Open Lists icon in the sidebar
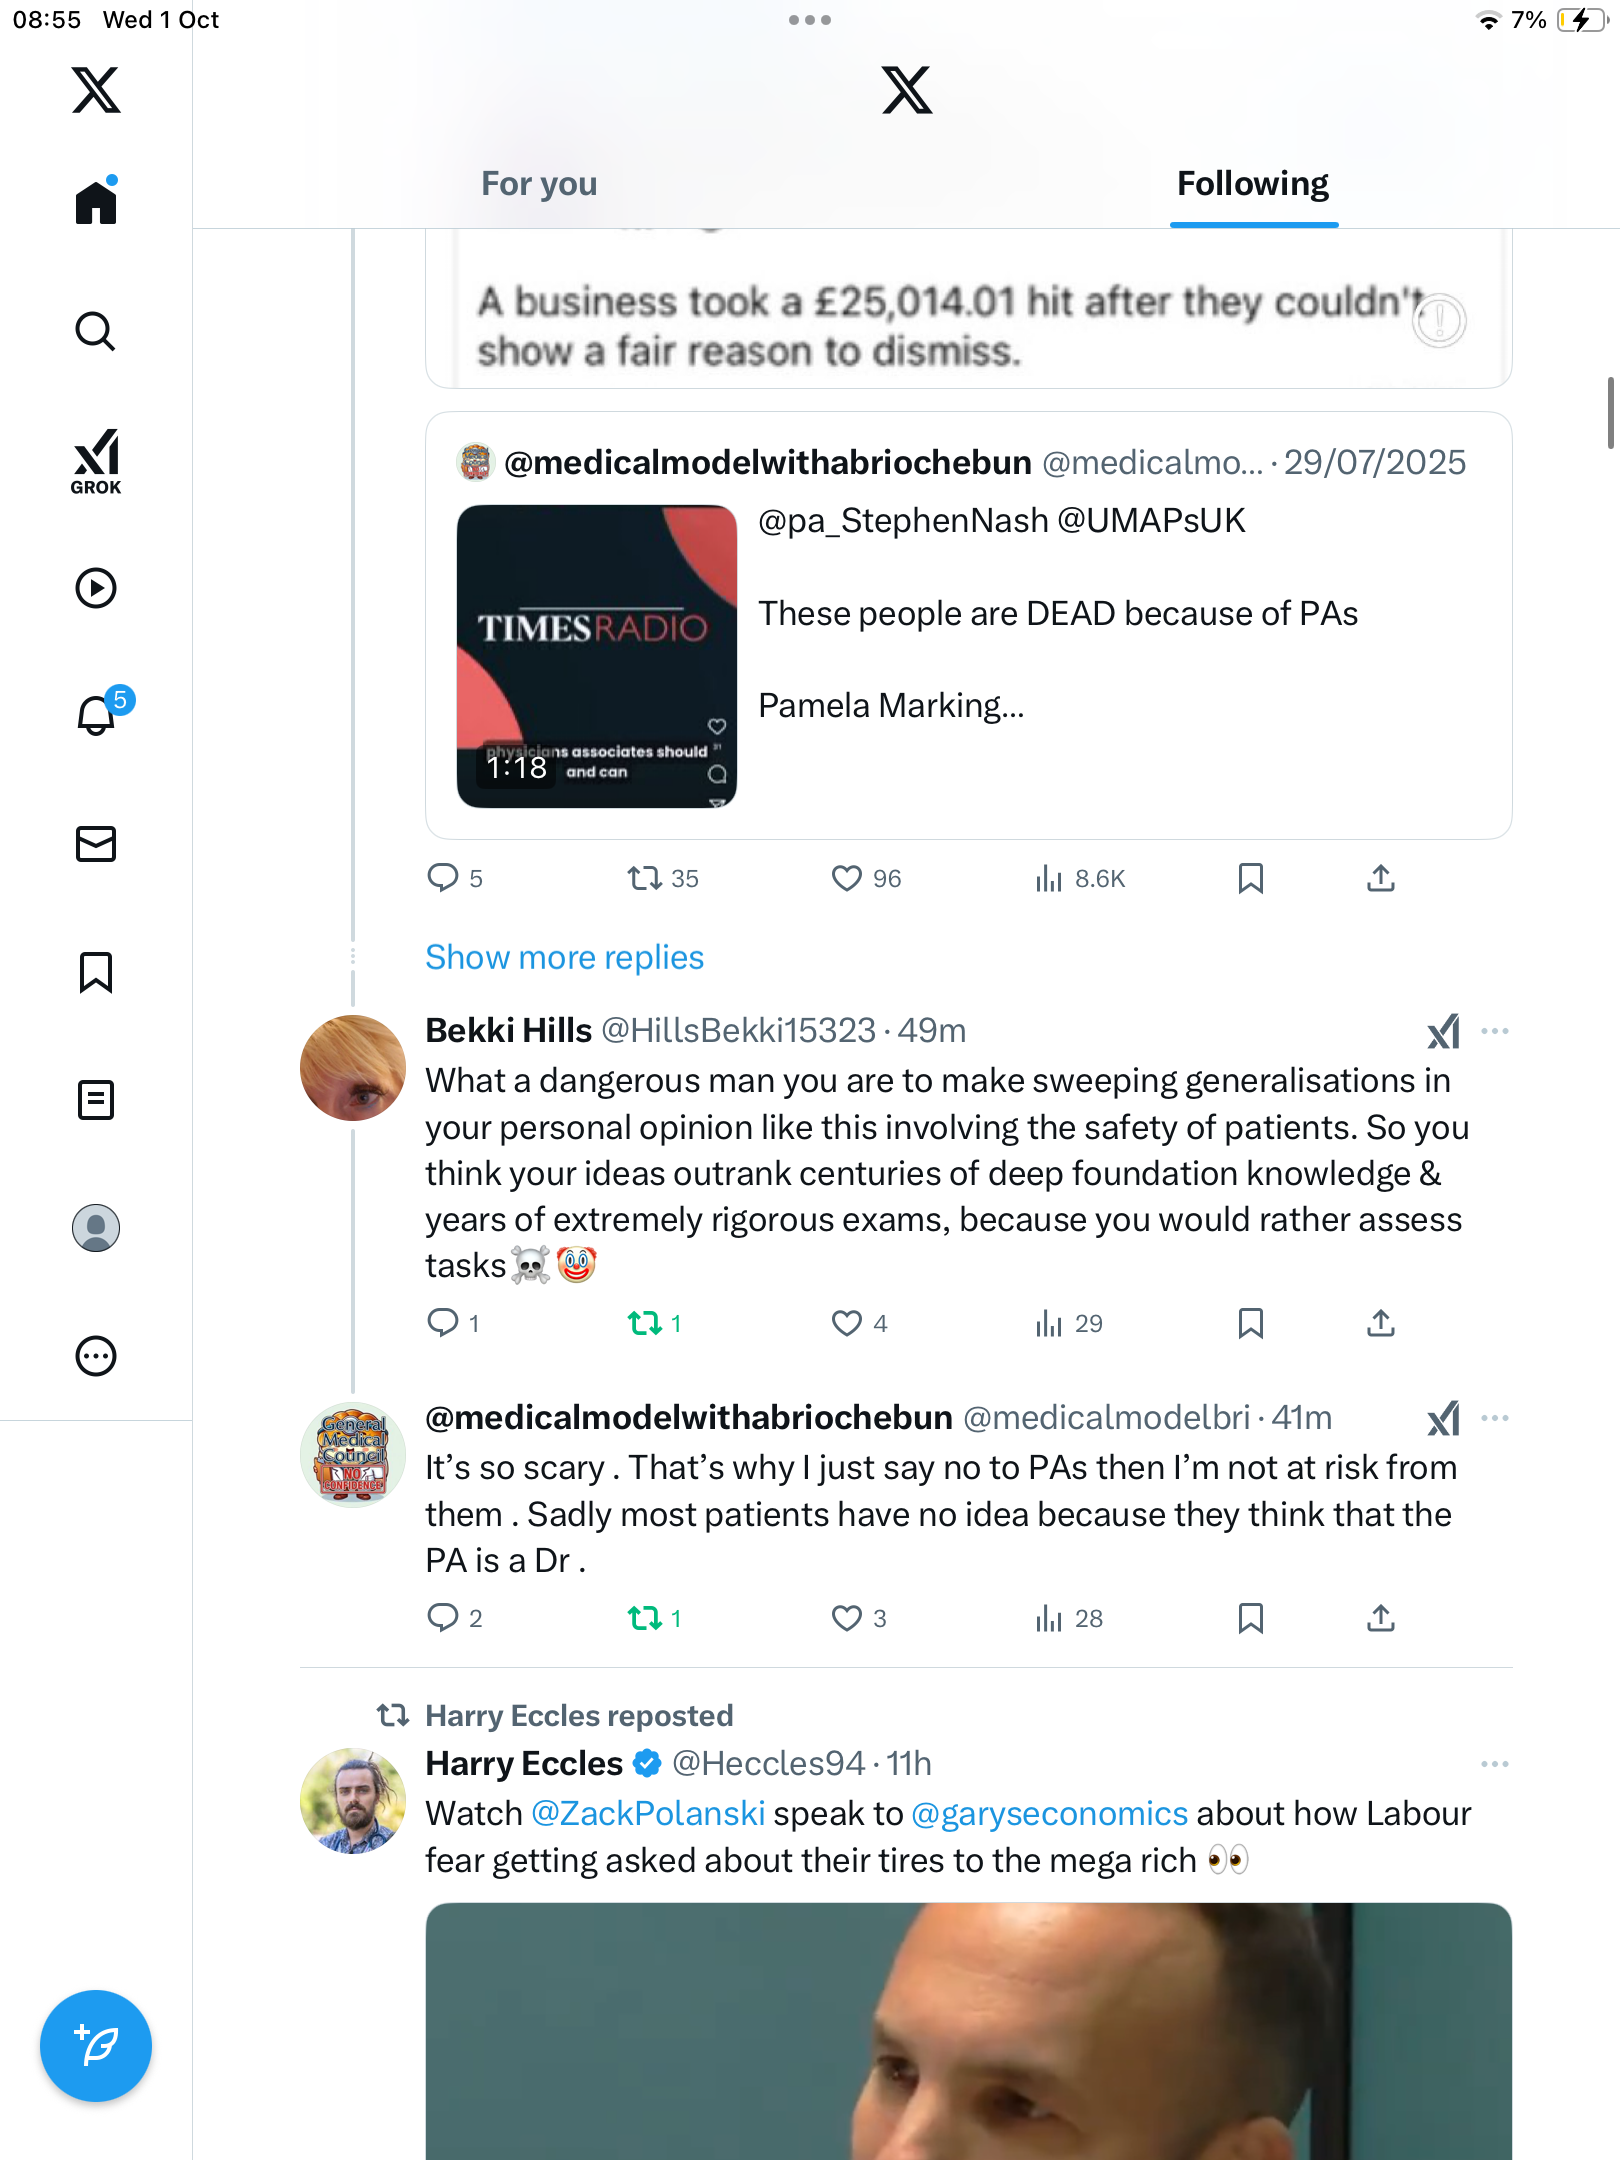 click(96, 1100)
